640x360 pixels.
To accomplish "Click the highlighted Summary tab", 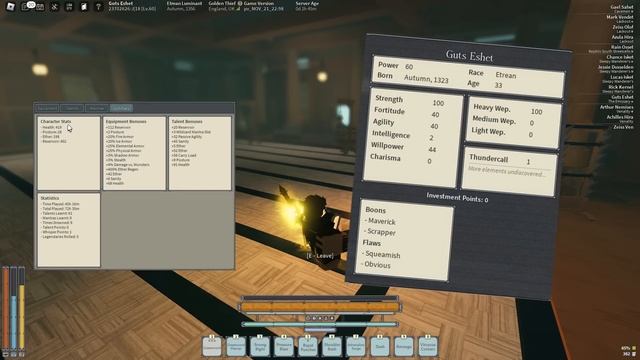I will pos(121,108).
